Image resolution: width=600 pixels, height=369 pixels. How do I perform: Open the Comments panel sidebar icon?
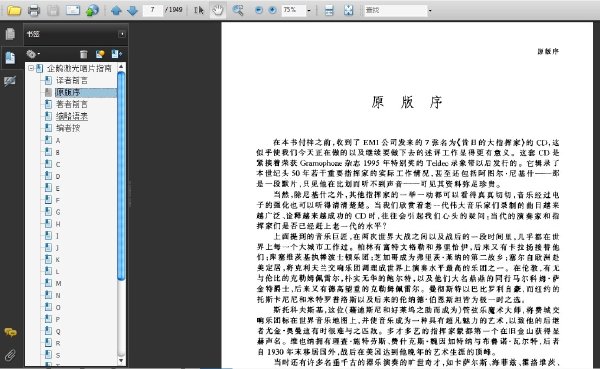[x=10, y=332]
